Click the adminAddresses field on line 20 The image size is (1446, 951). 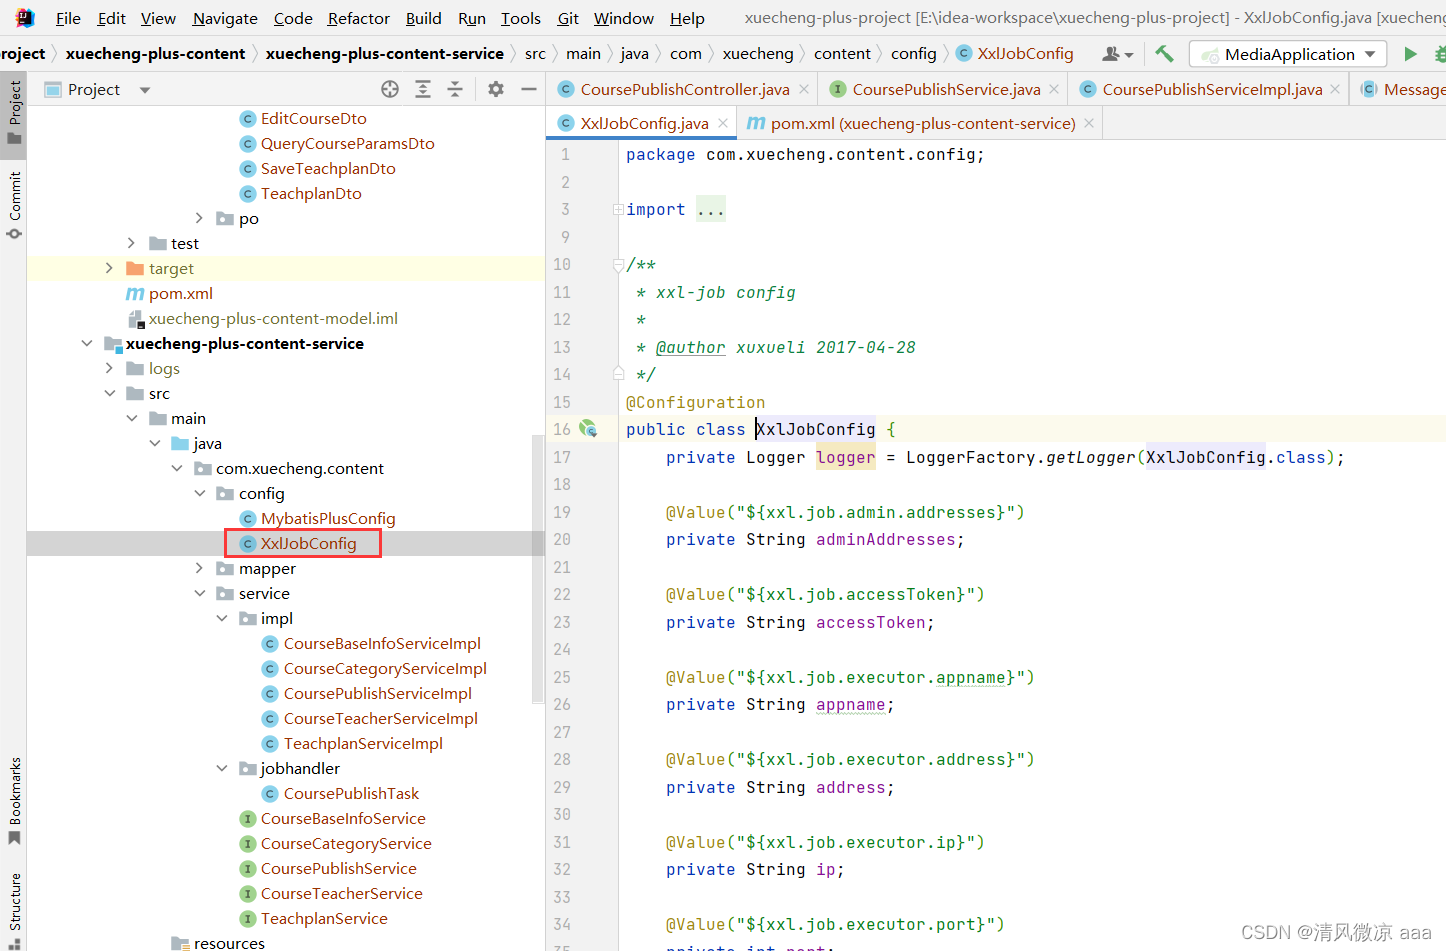coord(885,539)
